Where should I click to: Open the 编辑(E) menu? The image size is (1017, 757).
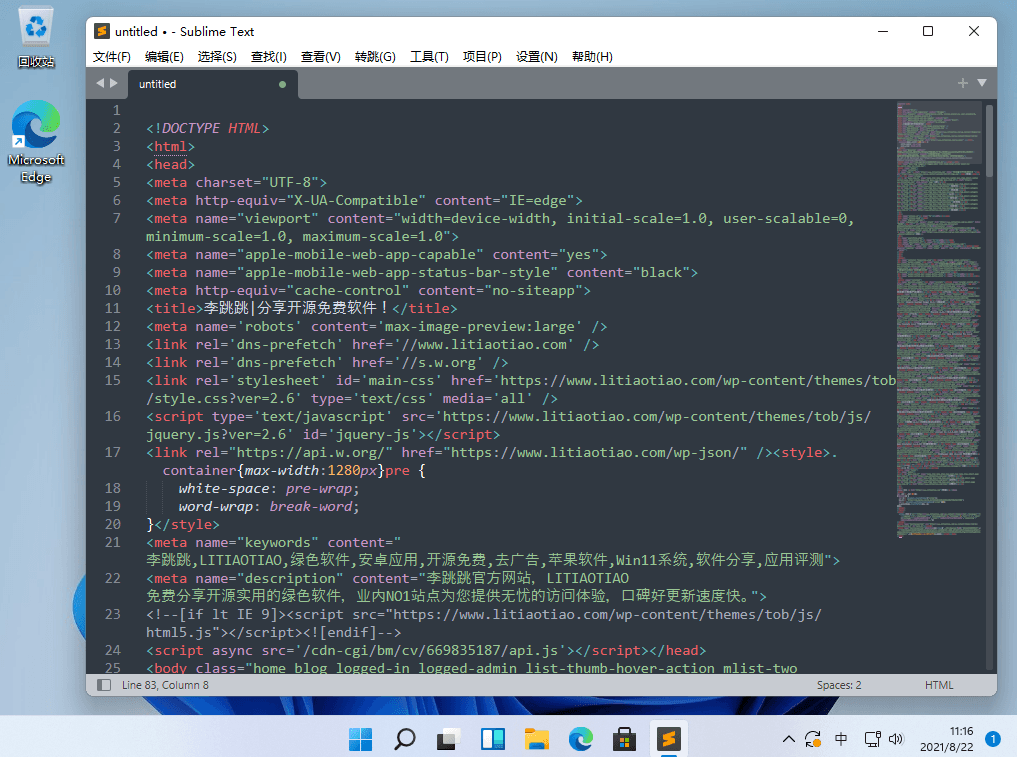tap(164, 56)
